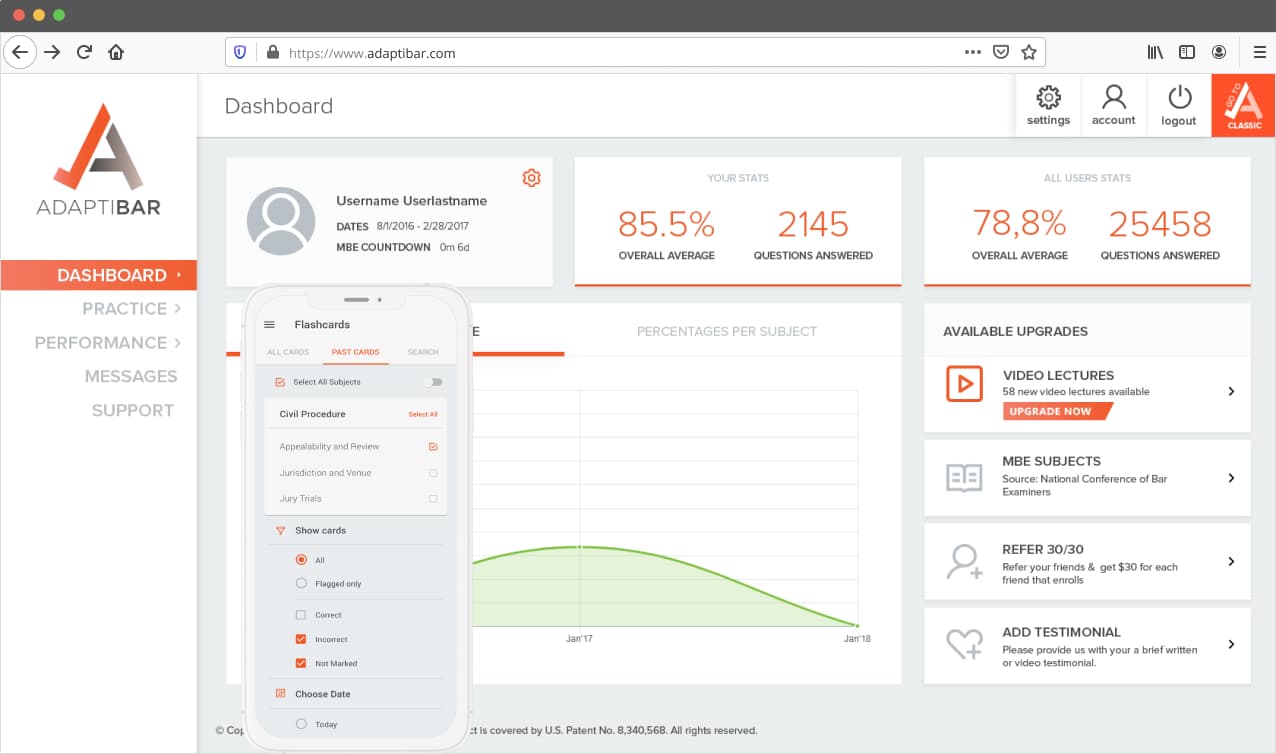
Task: Click the browser forward arrow
Action: click(52, 52)
